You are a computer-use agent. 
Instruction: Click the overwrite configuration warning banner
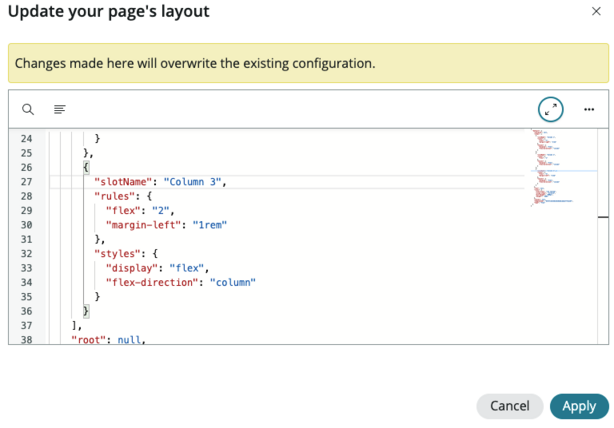point(308,63)
